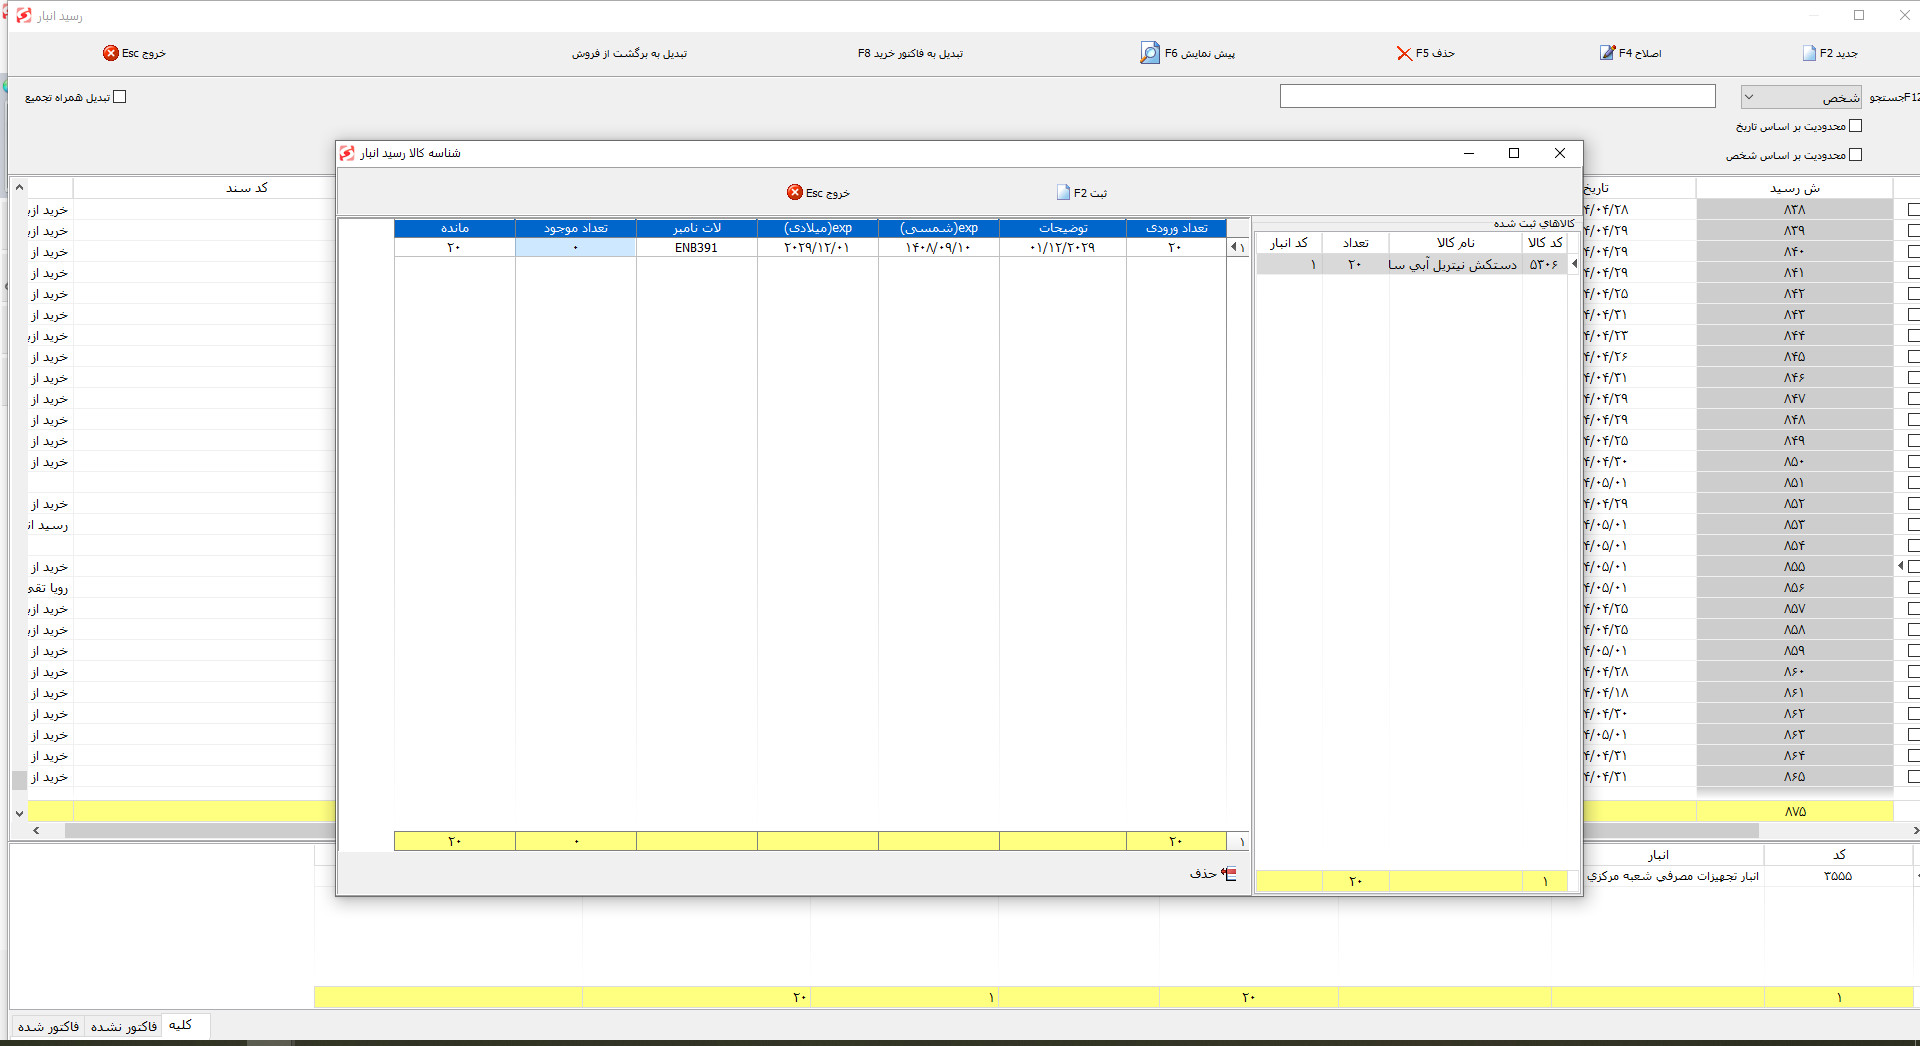Click the lot number cell ENB391
Image resolution: width=1920 pixels, height=1046 pixels.
pos(696,248)
